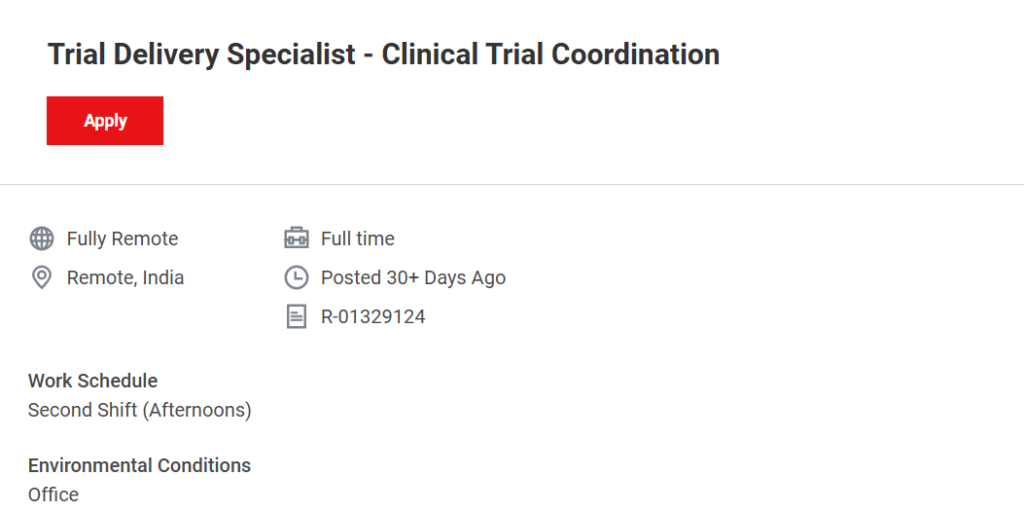Click the document icon beside the job ID
Viewport: 1024px width, 512px height.
(x=296, y=317)
